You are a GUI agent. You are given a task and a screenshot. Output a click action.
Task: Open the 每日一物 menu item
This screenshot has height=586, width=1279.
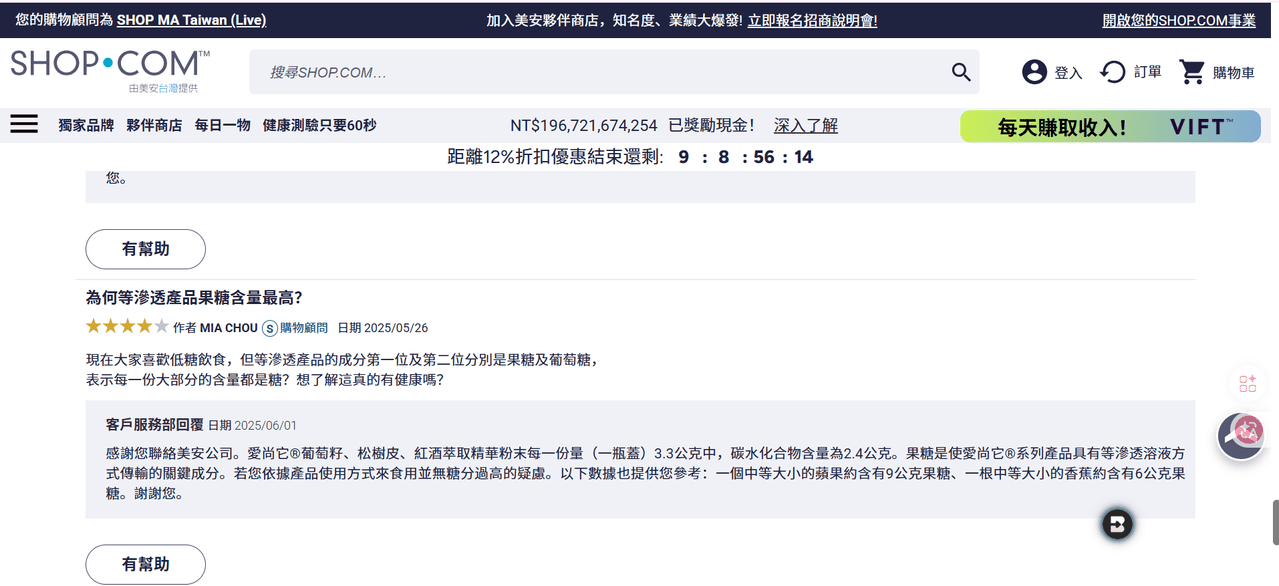(222, 125)
